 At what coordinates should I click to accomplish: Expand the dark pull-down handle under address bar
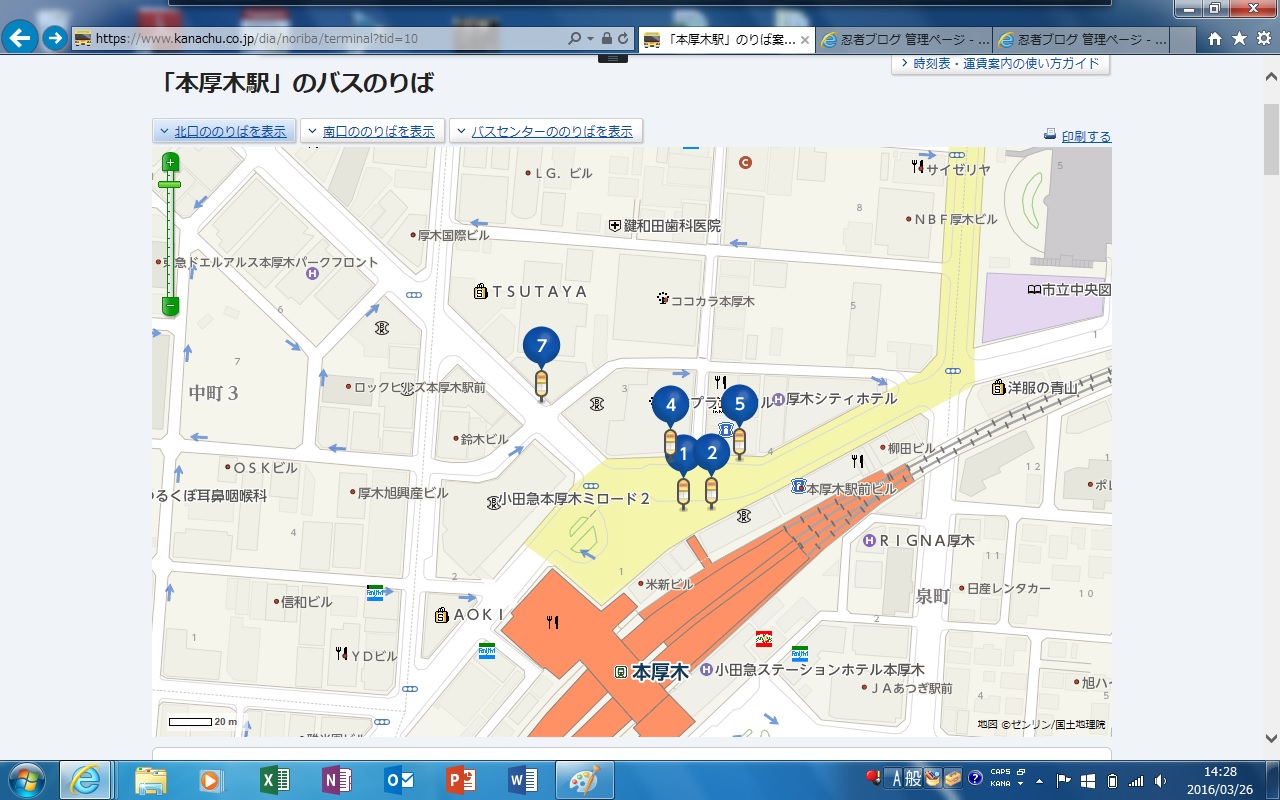612,58
